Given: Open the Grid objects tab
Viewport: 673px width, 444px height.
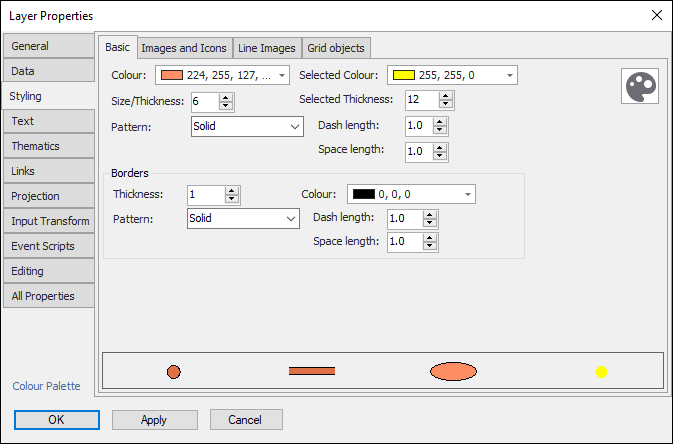Looking at the screenshot, I should (337, 48).
